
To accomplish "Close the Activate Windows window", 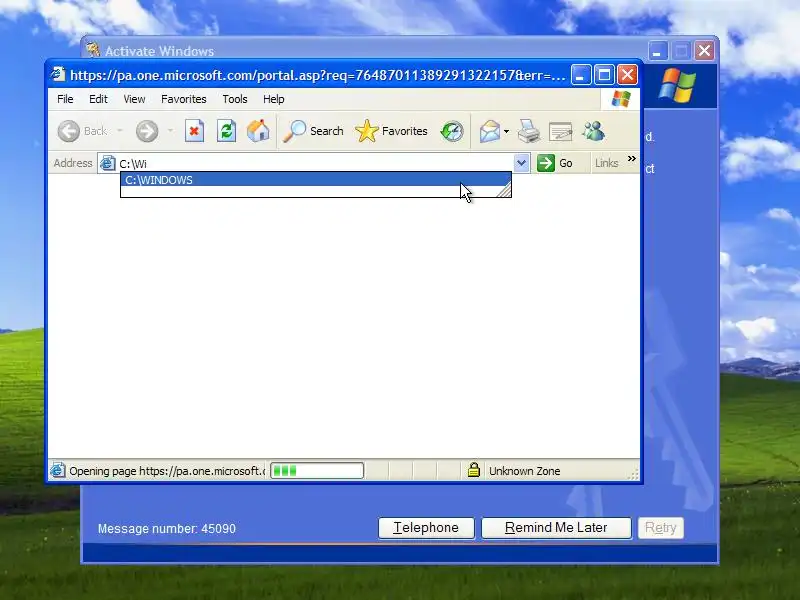I will click(x=704, y=51).
